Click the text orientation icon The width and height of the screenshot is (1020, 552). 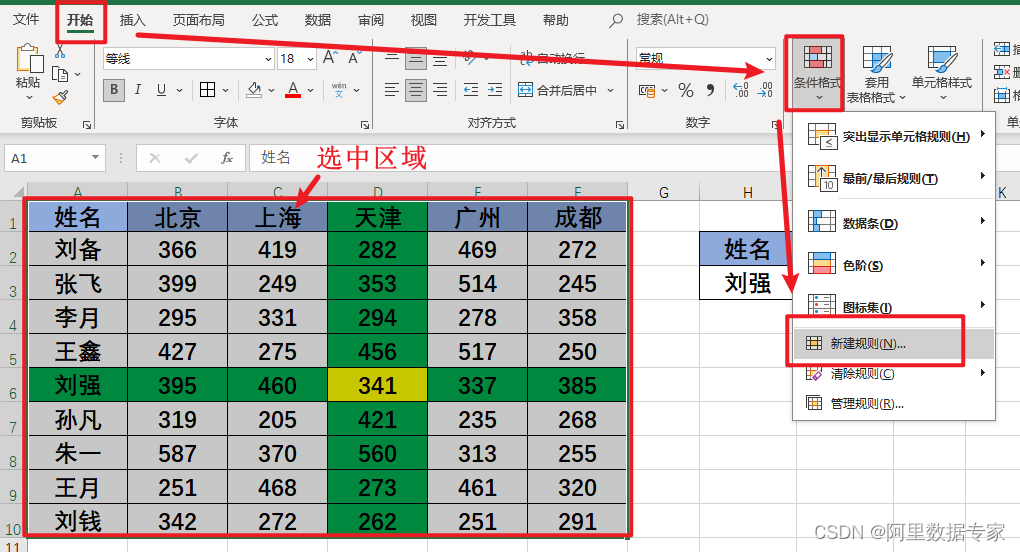coord(470,58)
